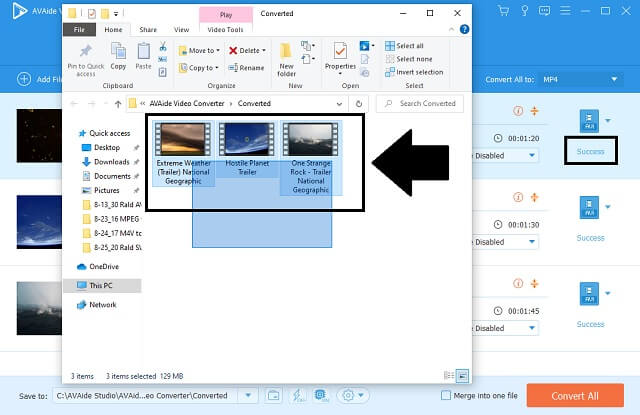The image size is (640, 415).
Task: Refresh the Converted folder view
Action: (359, 104)
